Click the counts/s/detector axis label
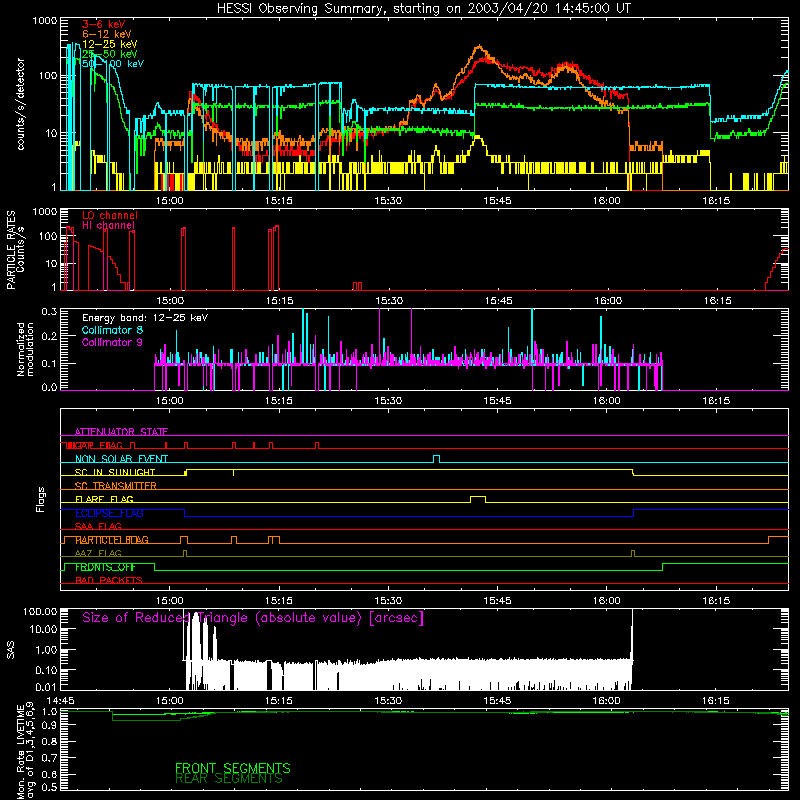This screenshot has width=800, height=800. tap(21, 104)
